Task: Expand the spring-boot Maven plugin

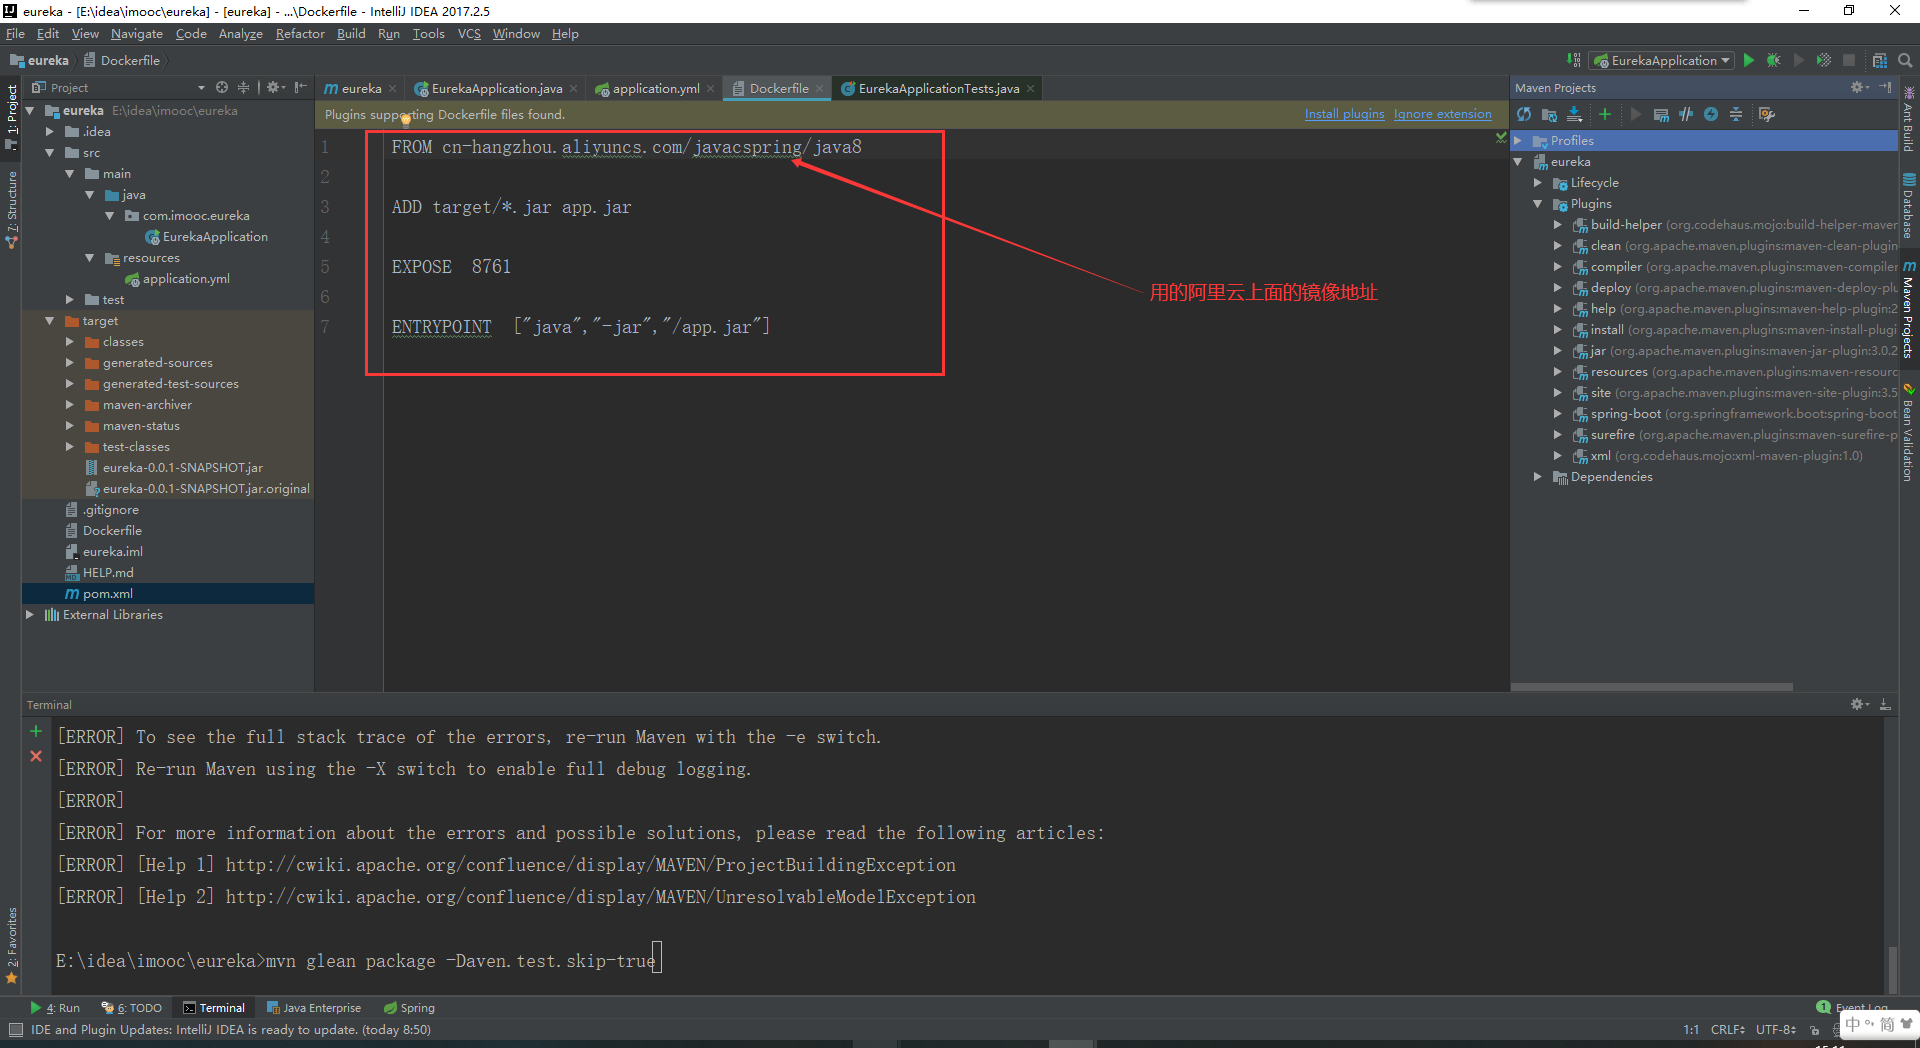Action: tap(1558, 413)
